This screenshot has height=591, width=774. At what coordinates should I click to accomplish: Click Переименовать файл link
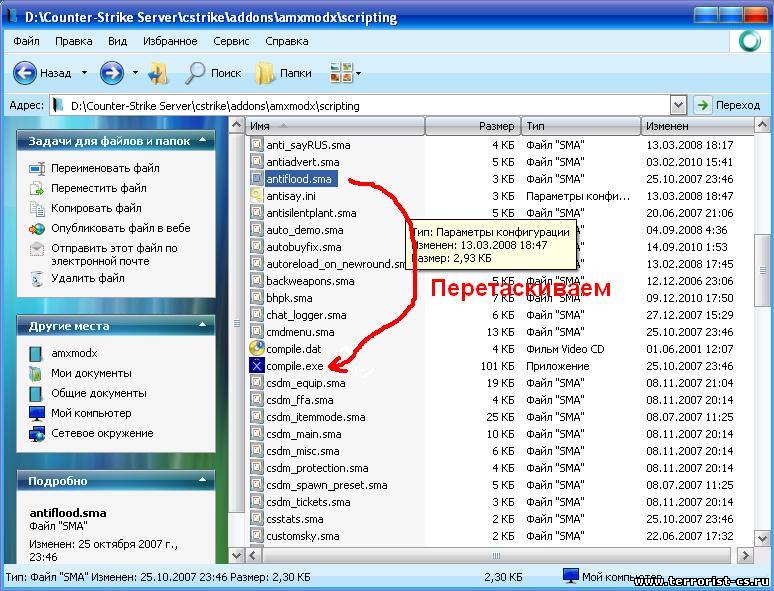tap(105, 168)
